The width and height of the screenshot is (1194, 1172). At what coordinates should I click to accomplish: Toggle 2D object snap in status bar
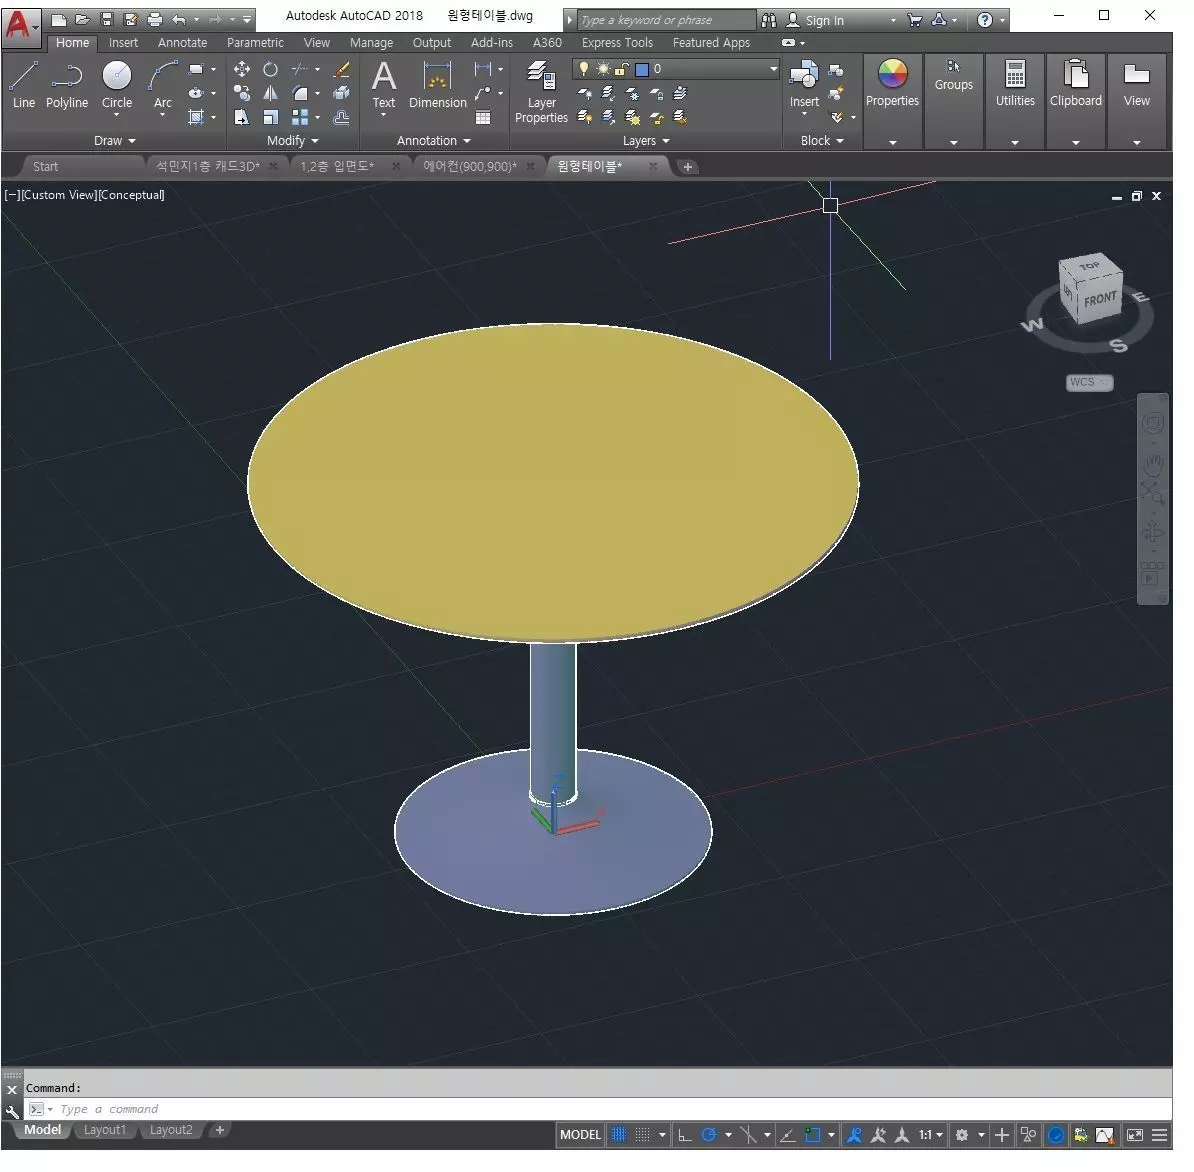(x=812, y=1135)
